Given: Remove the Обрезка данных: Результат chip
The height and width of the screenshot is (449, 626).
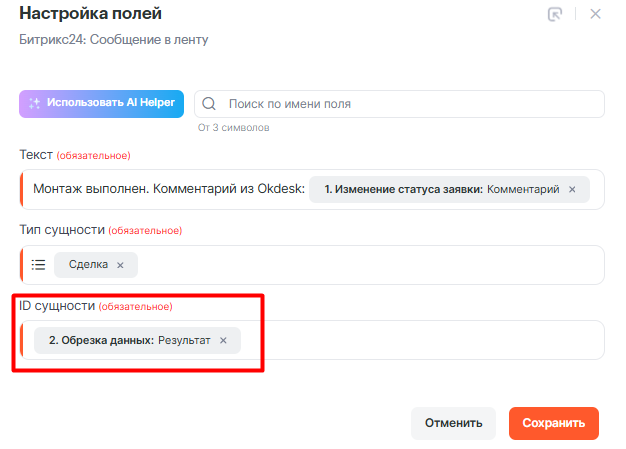Looking at the screenshot, I should [x=223, y=340].
